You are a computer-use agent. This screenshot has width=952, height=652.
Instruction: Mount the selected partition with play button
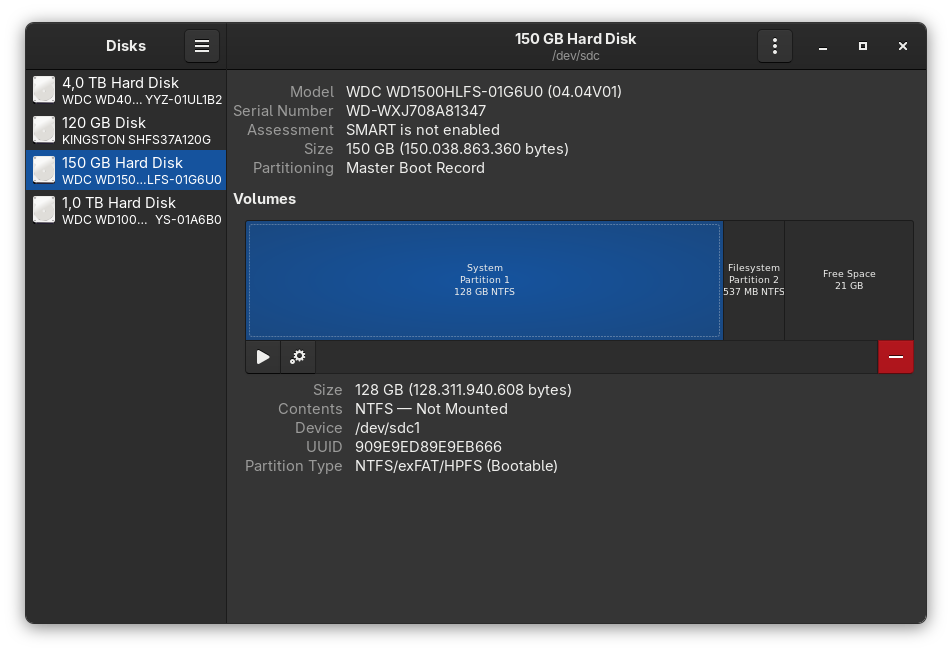click(x=263, y=357)
